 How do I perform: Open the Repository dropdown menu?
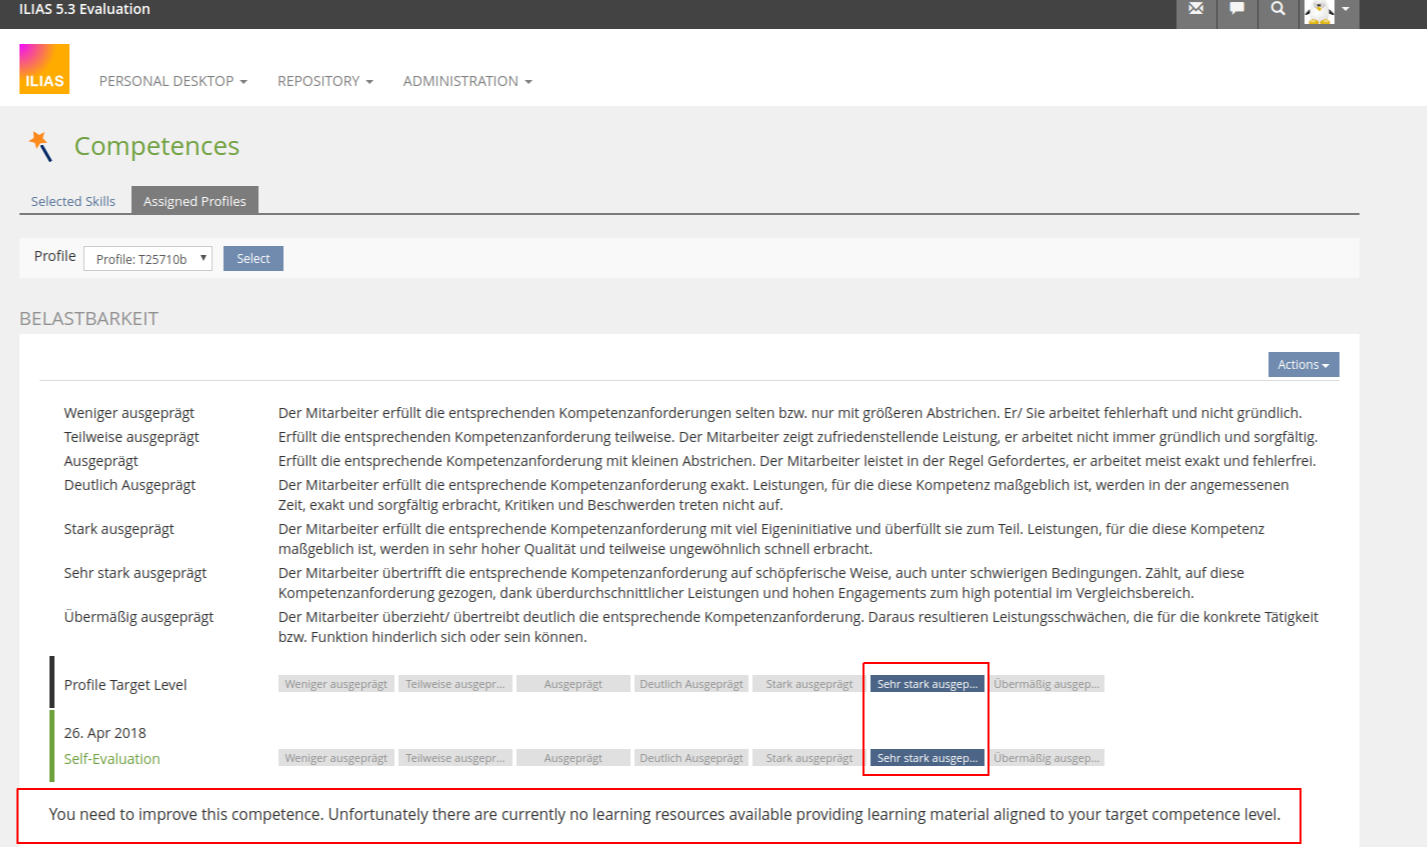pyautogui.click(x=325, y=81)
